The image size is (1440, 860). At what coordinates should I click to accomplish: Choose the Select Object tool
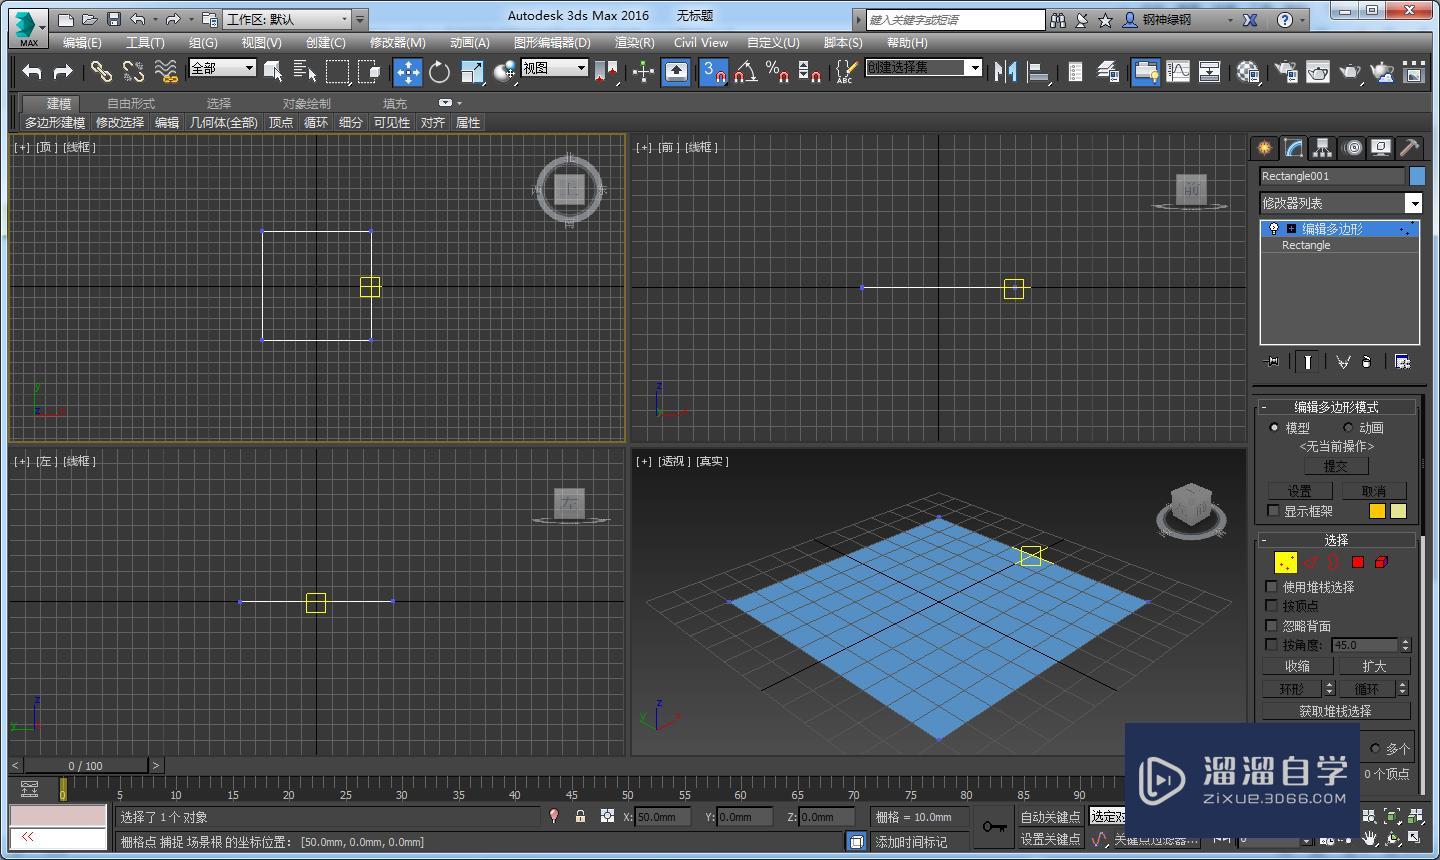[273, 71]
